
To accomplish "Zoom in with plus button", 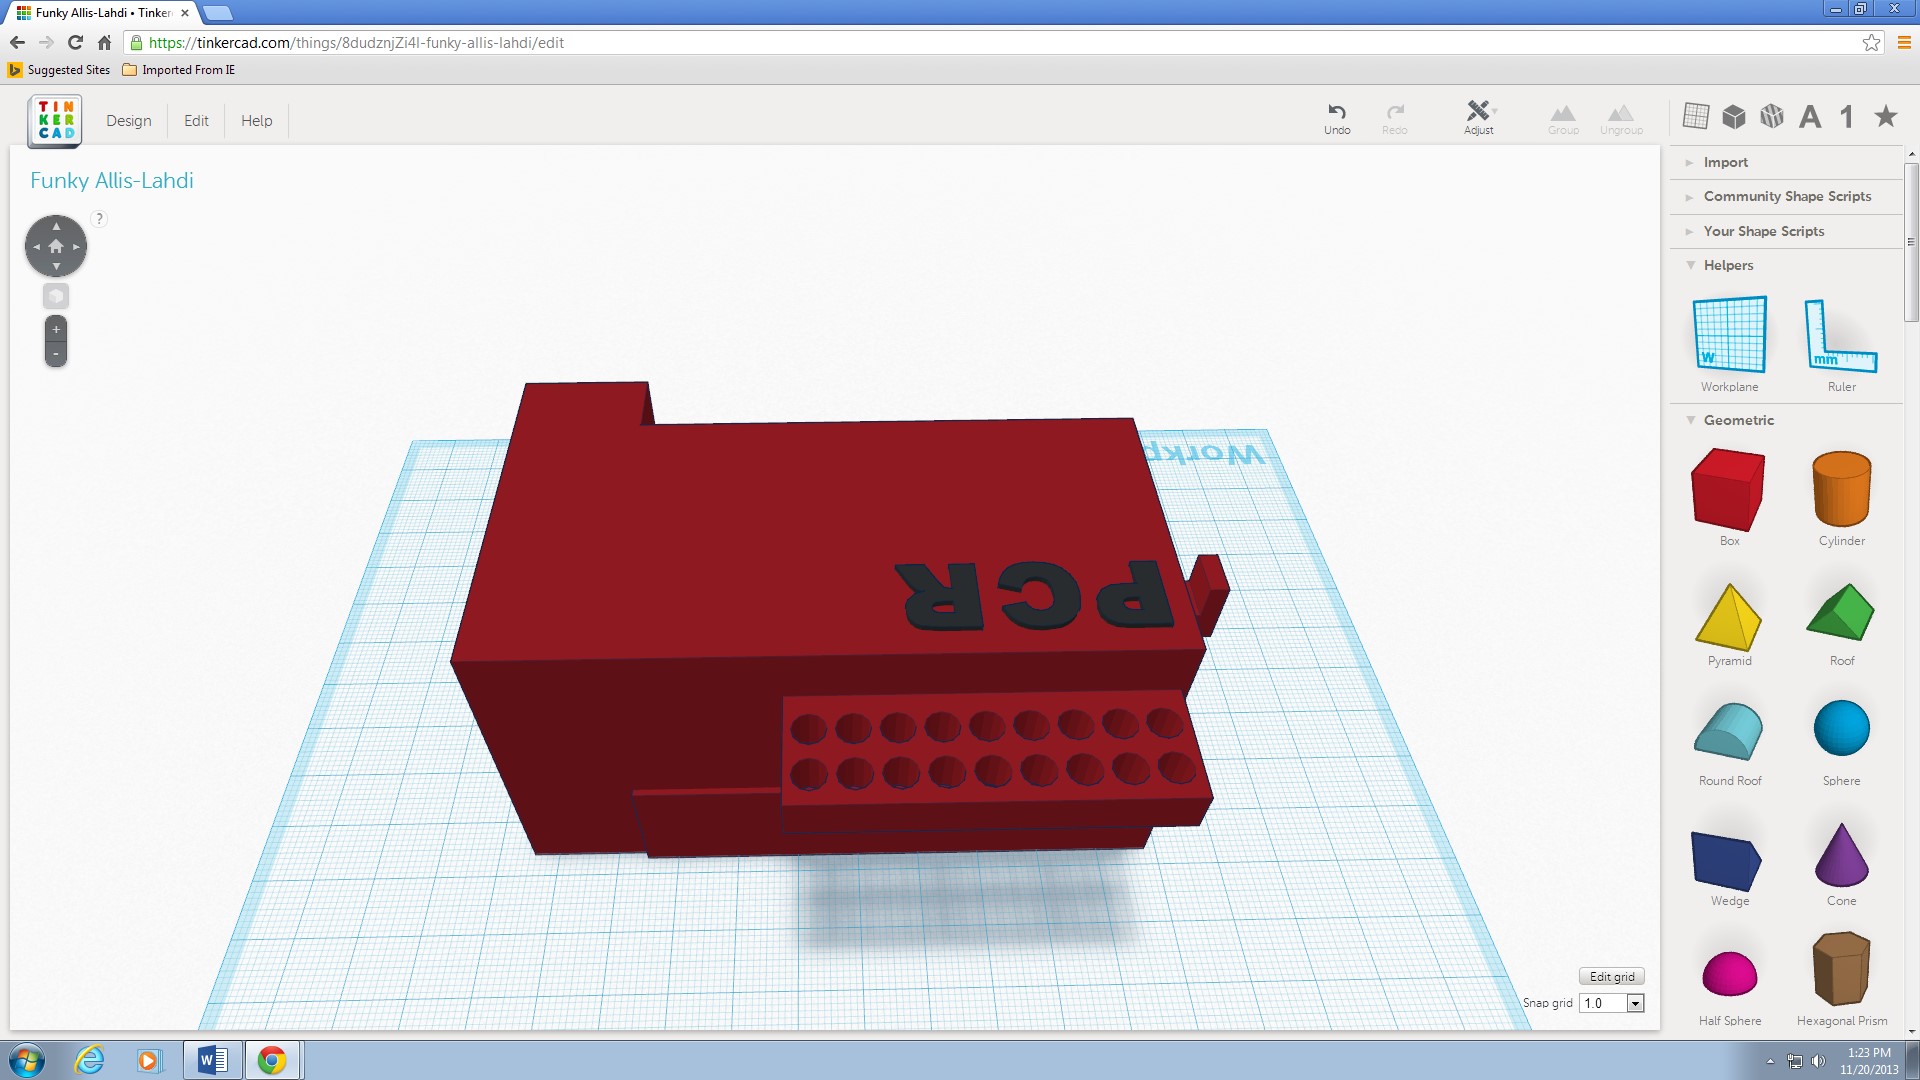I will [56, 329].
